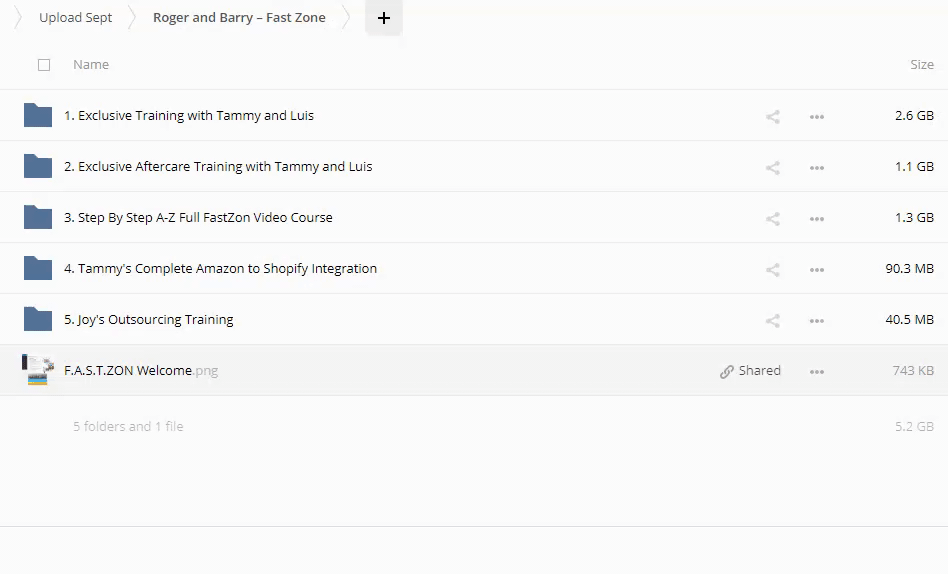This screenshot has width=948, height=574.
Task: Click folder icon of Joy's Outsourcing Training
Action: pyautogui.click(x=38, y=319)
